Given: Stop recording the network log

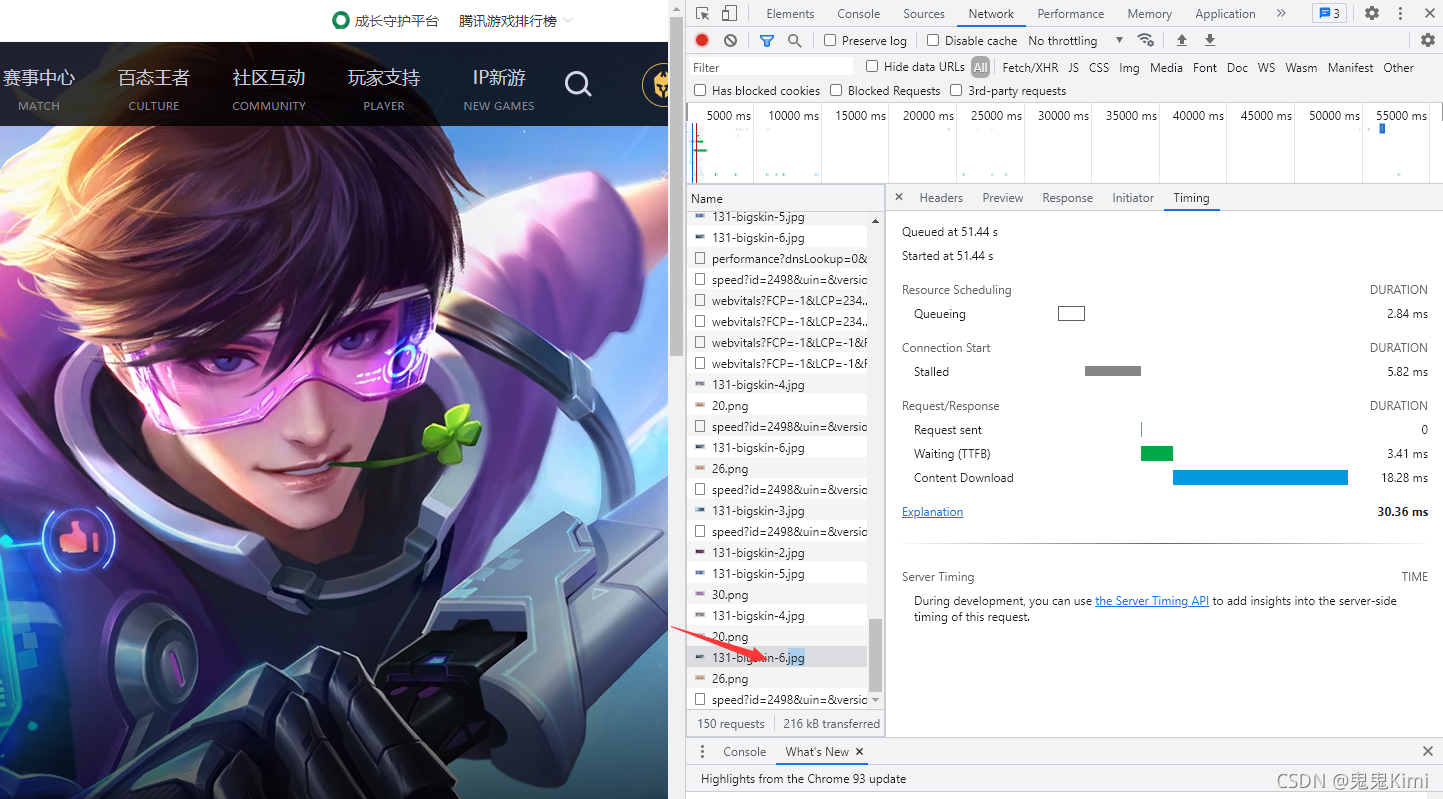Looking at the screenshot, I should (702, 40).
